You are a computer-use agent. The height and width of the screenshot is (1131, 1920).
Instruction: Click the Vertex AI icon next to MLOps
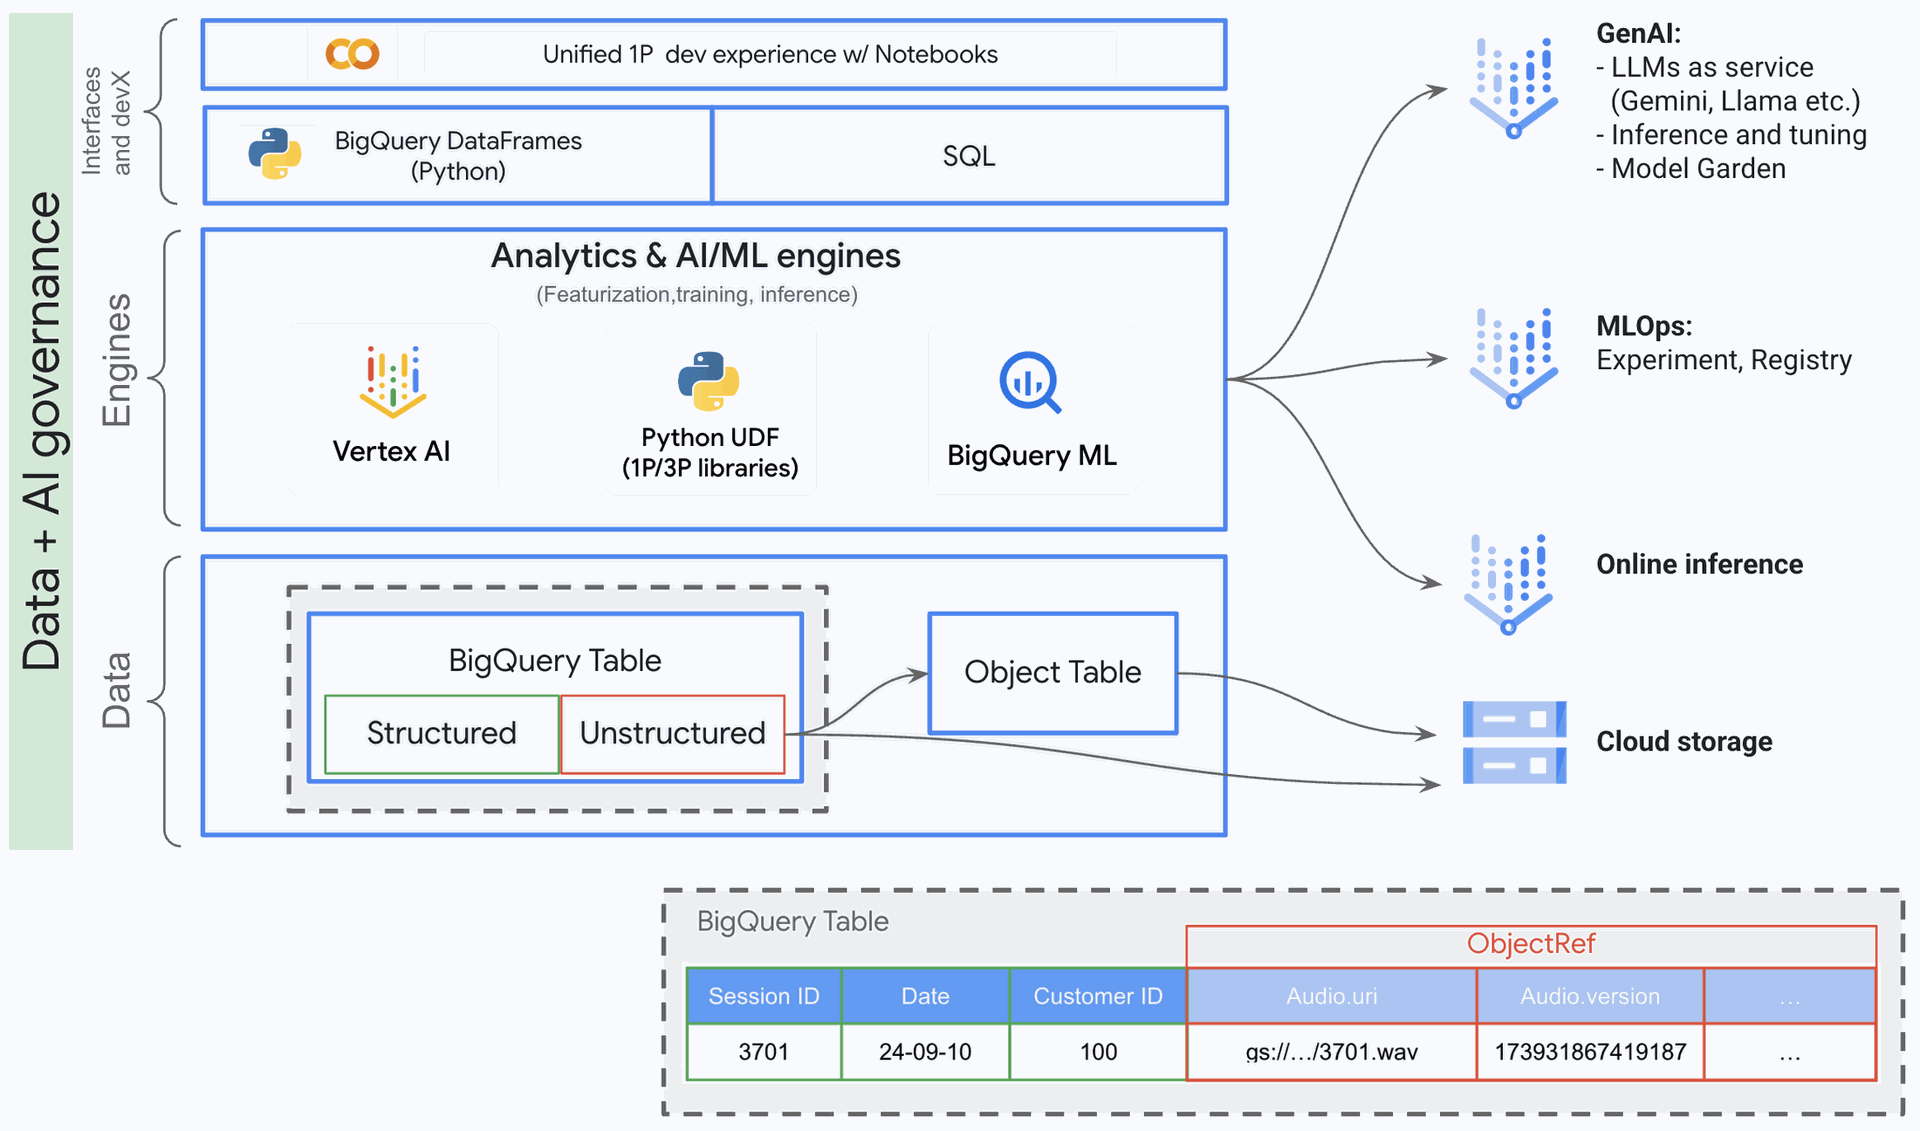1514,358
